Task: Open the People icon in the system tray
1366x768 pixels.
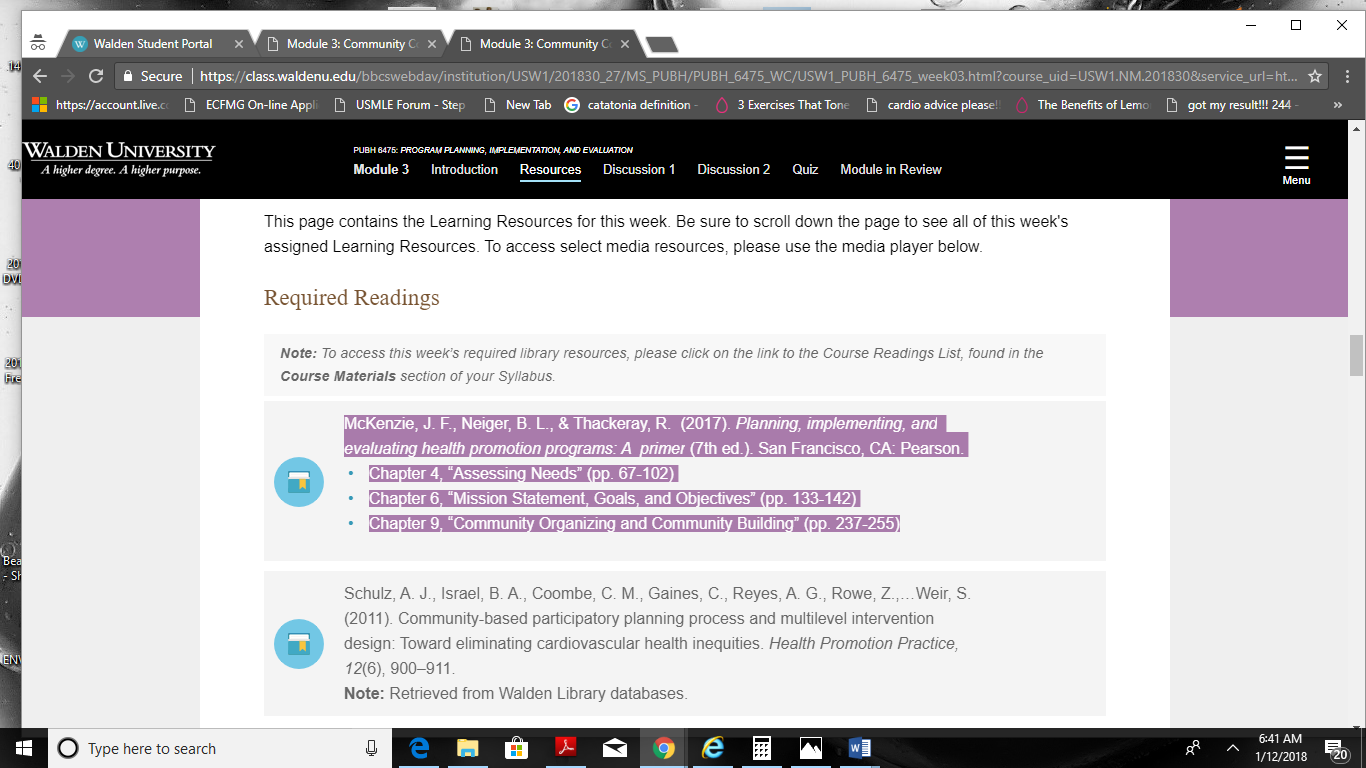Action: click(x=1193, y=748)
